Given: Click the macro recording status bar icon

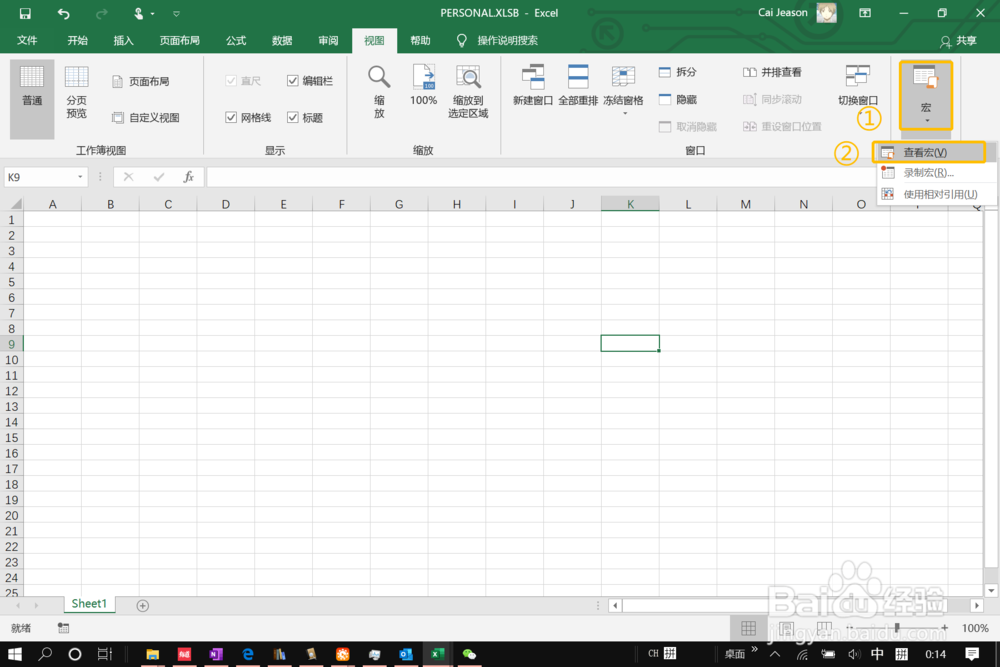Looking at the screenshot, I should click(63, 628).
